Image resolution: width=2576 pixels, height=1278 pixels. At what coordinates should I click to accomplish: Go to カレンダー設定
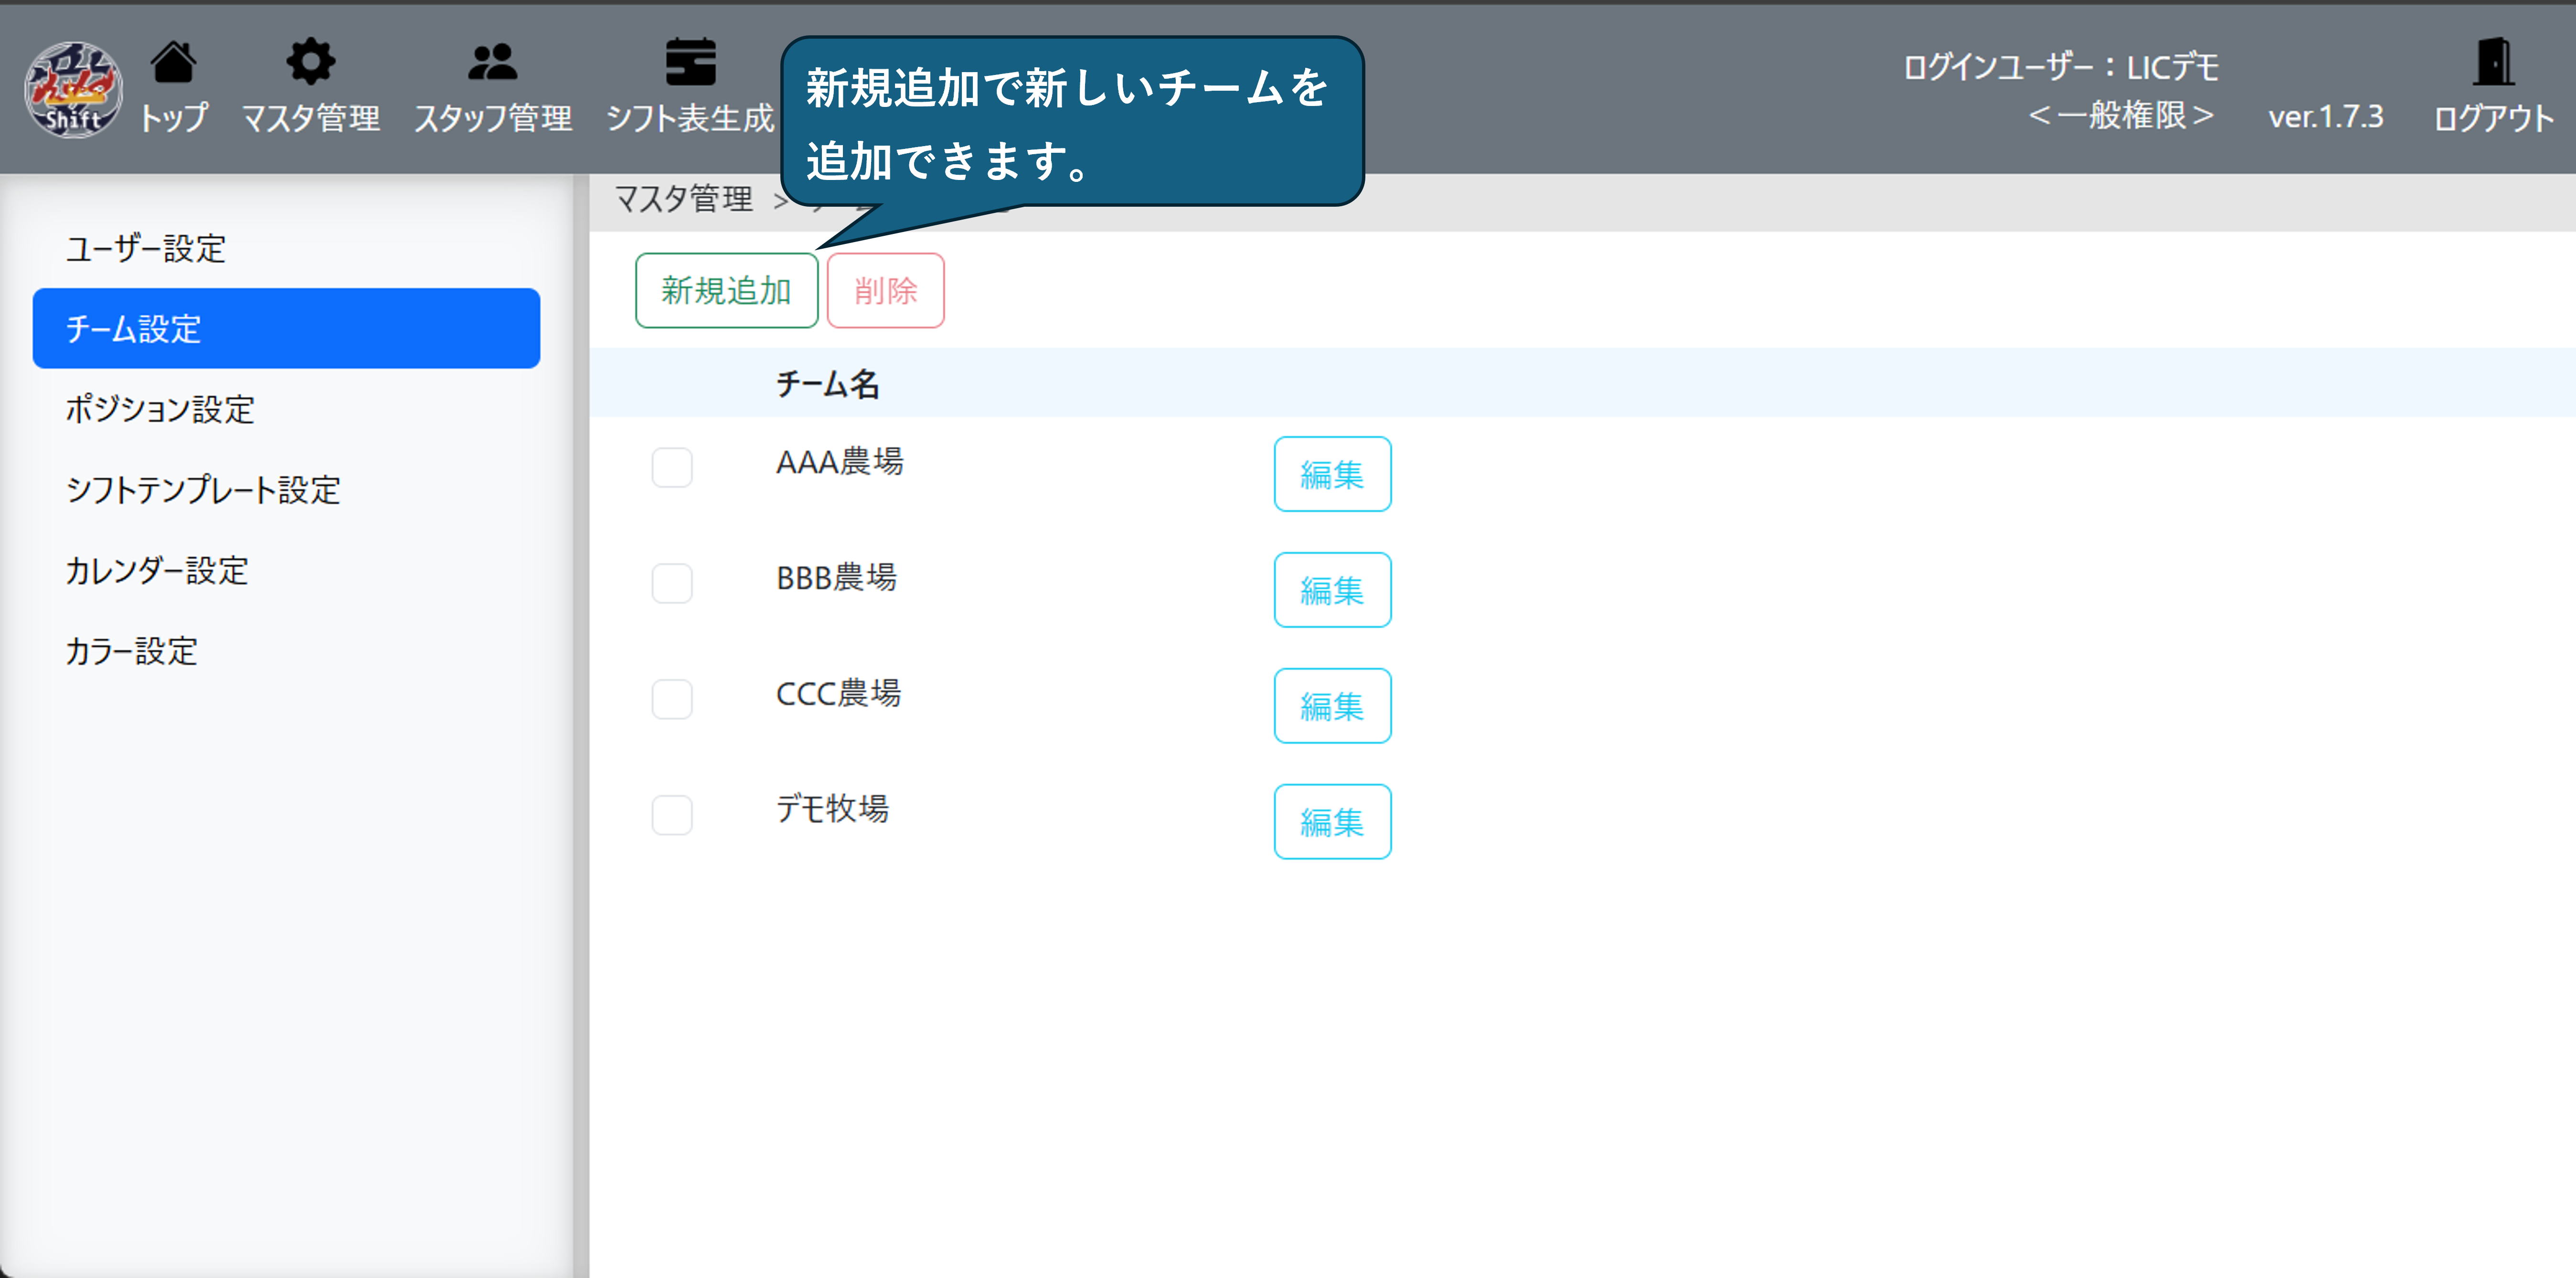[x=157, y=571]
